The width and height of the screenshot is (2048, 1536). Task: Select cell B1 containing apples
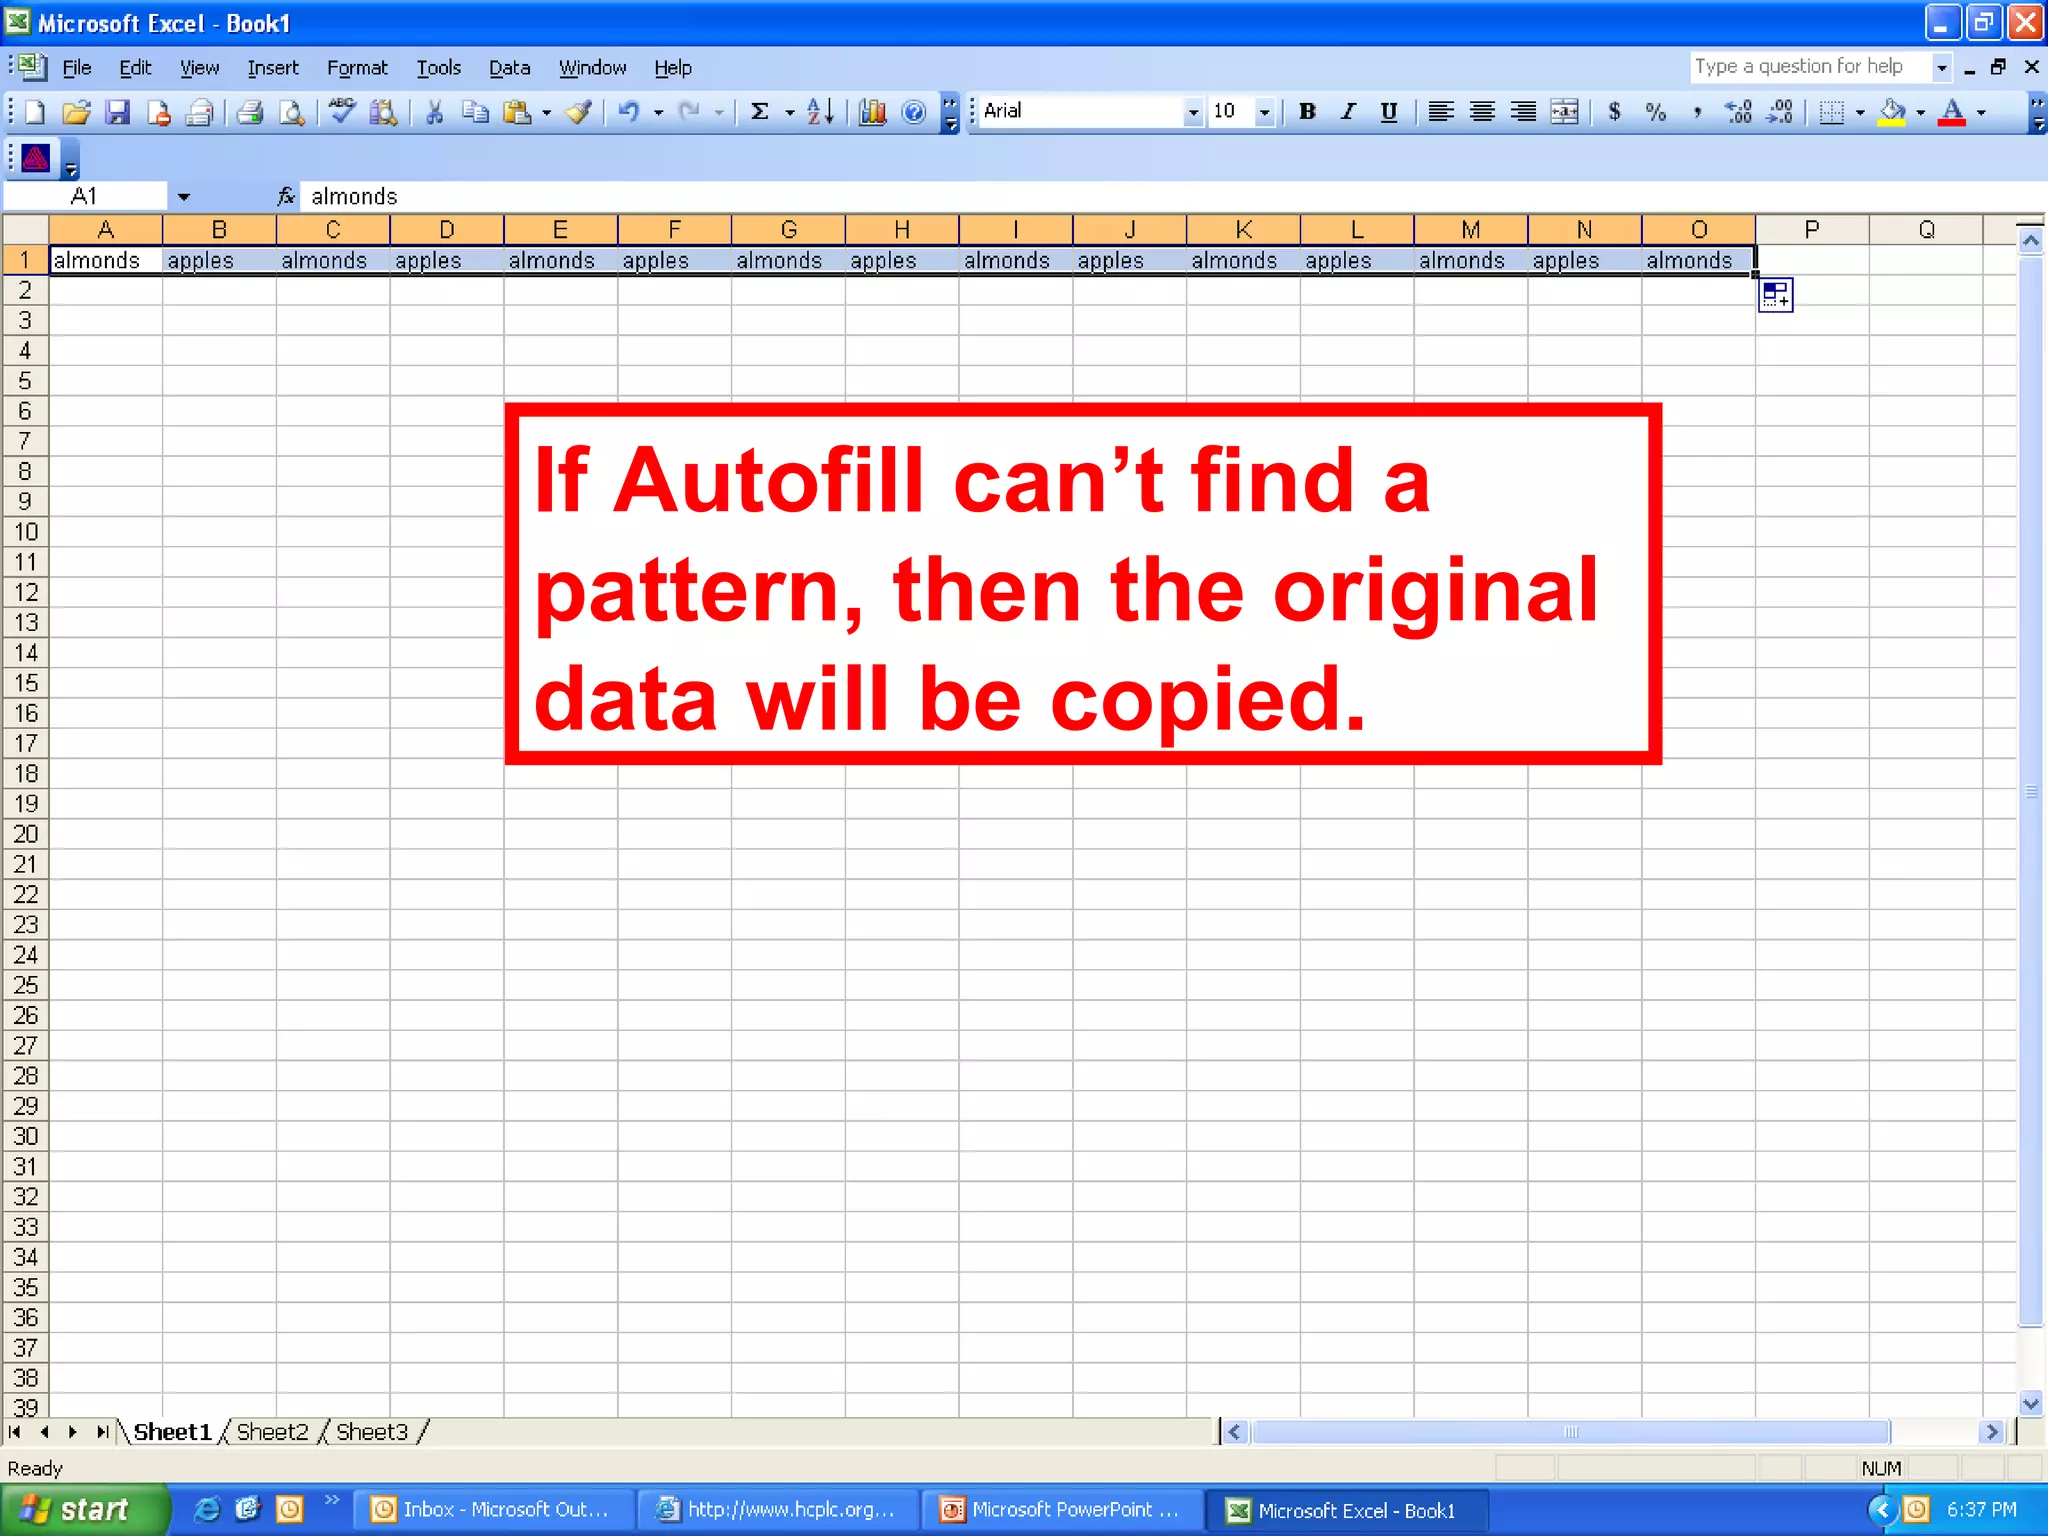click(219, 261)
